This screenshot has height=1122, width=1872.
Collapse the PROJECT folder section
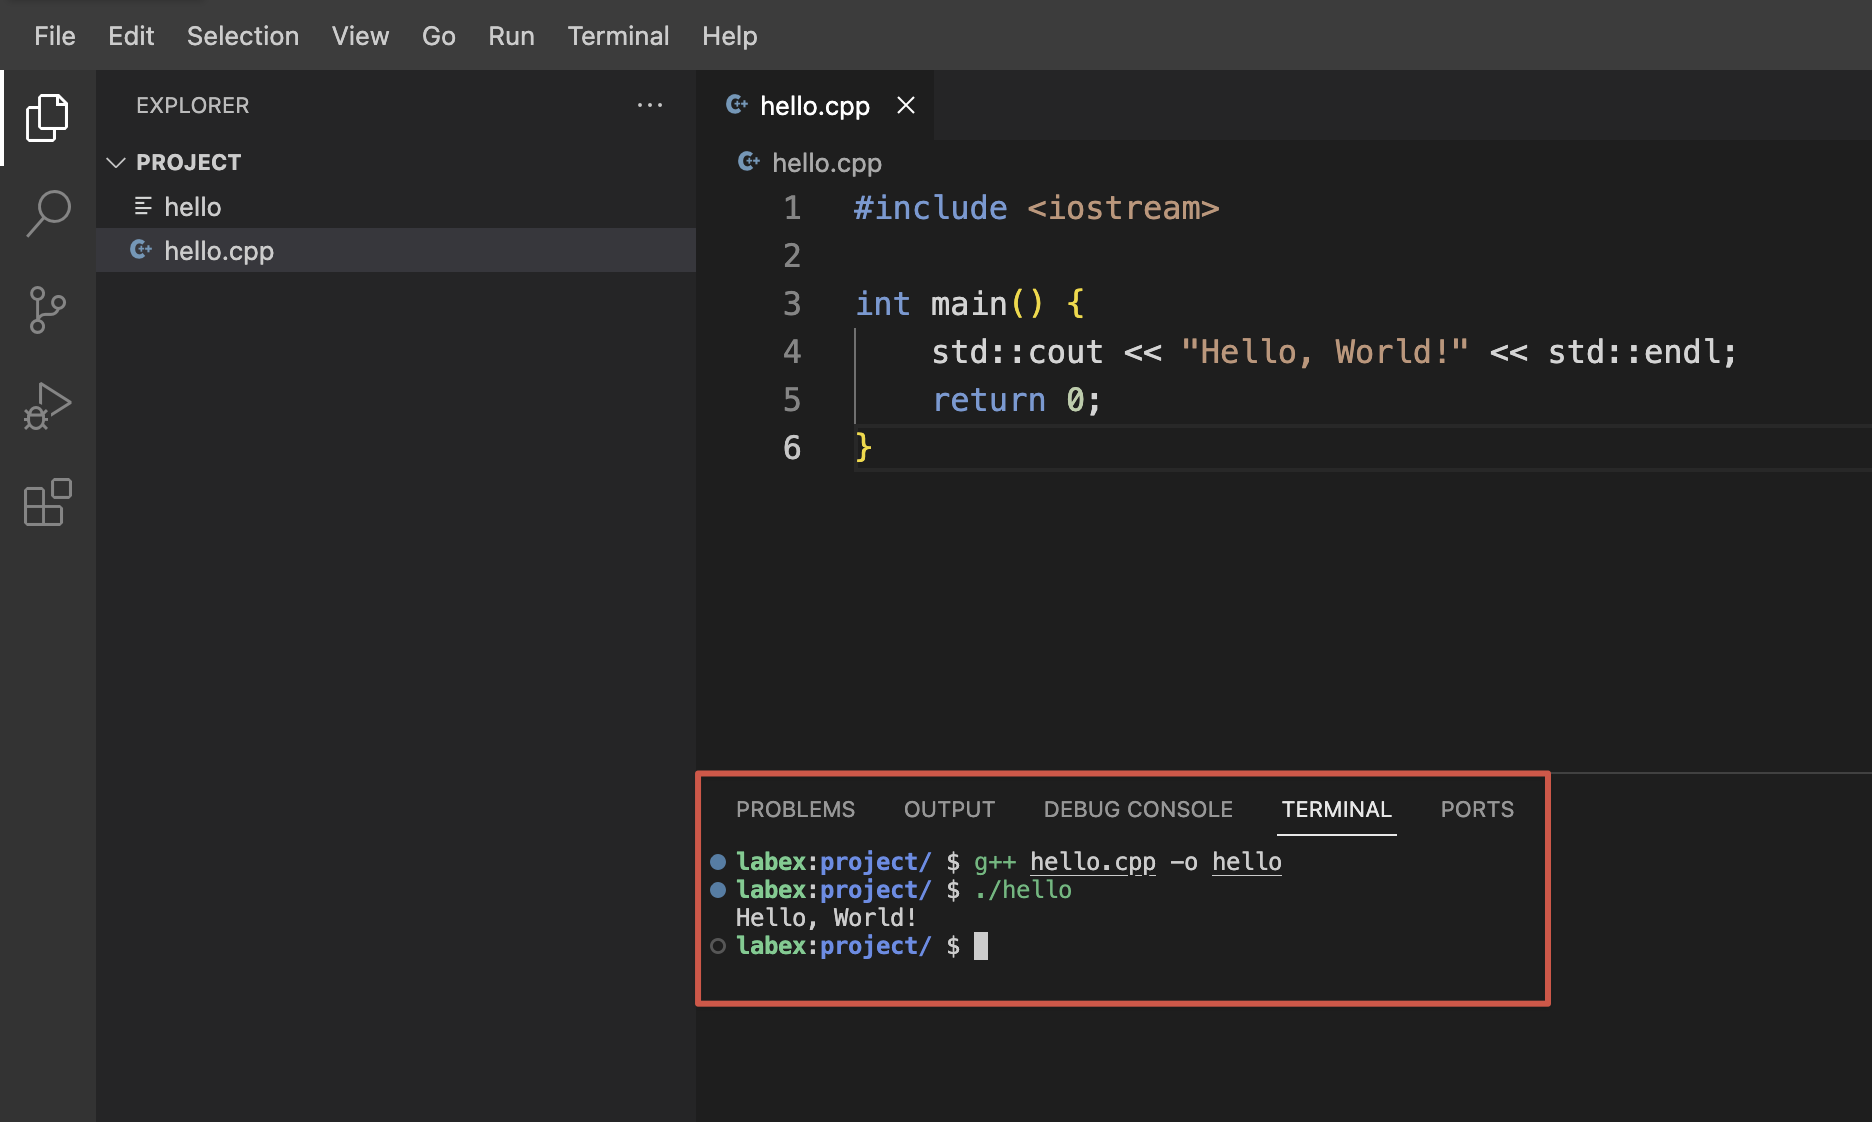click(x=116, y=162)
